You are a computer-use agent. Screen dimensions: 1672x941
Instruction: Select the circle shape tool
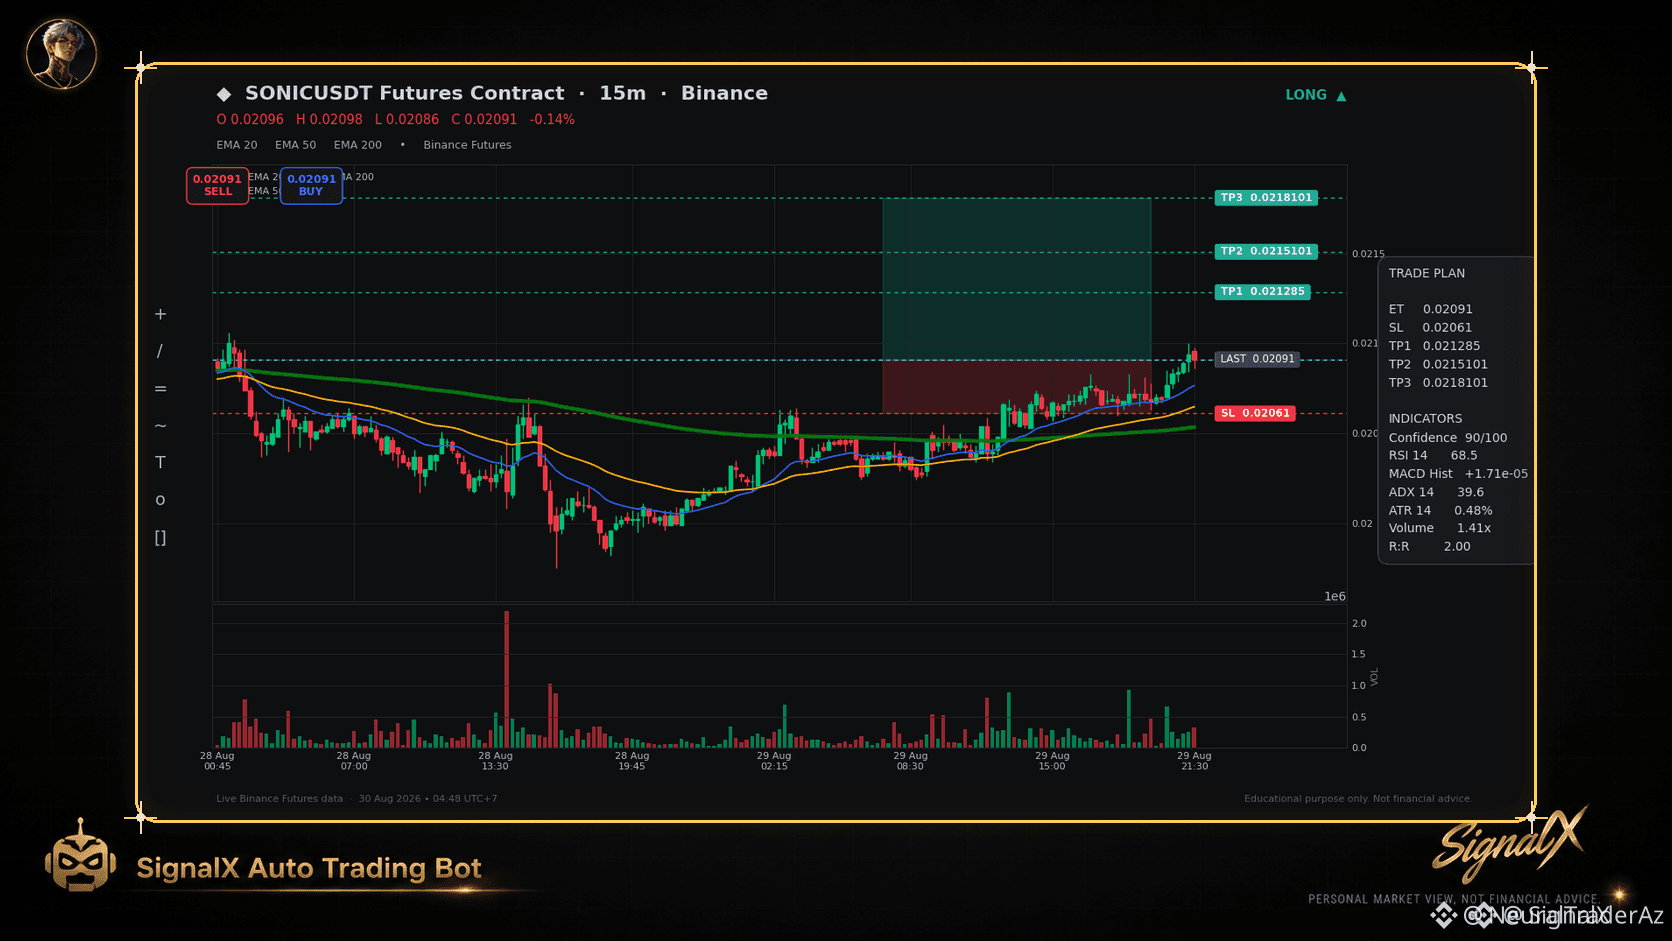coord(160,500)
